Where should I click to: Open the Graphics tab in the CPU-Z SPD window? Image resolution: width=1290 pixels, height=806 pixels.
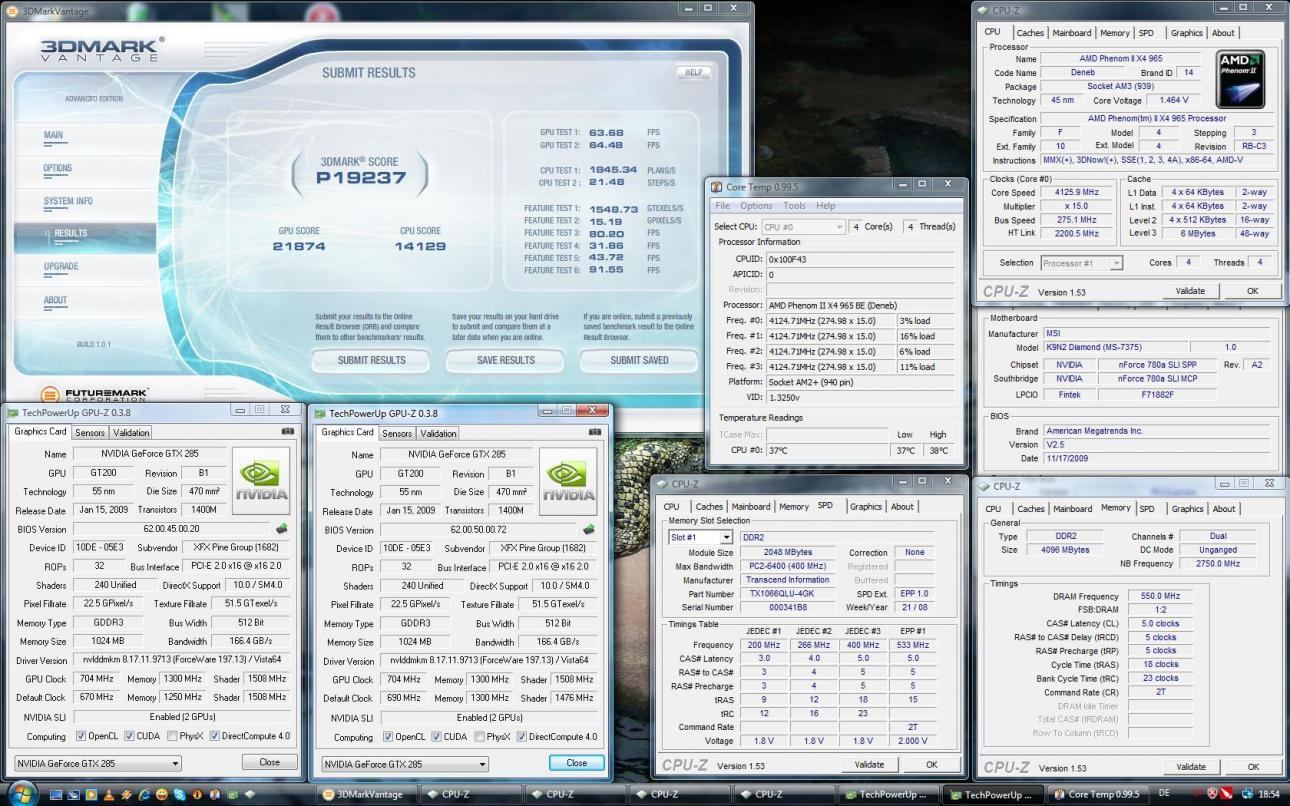pyautogui.click(x=866, y=506)
